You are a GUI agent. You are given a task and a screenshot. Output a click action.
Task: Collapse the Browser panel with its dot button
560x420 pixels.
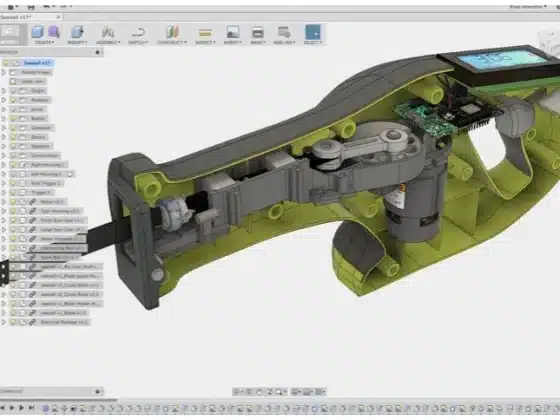pos(98,52)
